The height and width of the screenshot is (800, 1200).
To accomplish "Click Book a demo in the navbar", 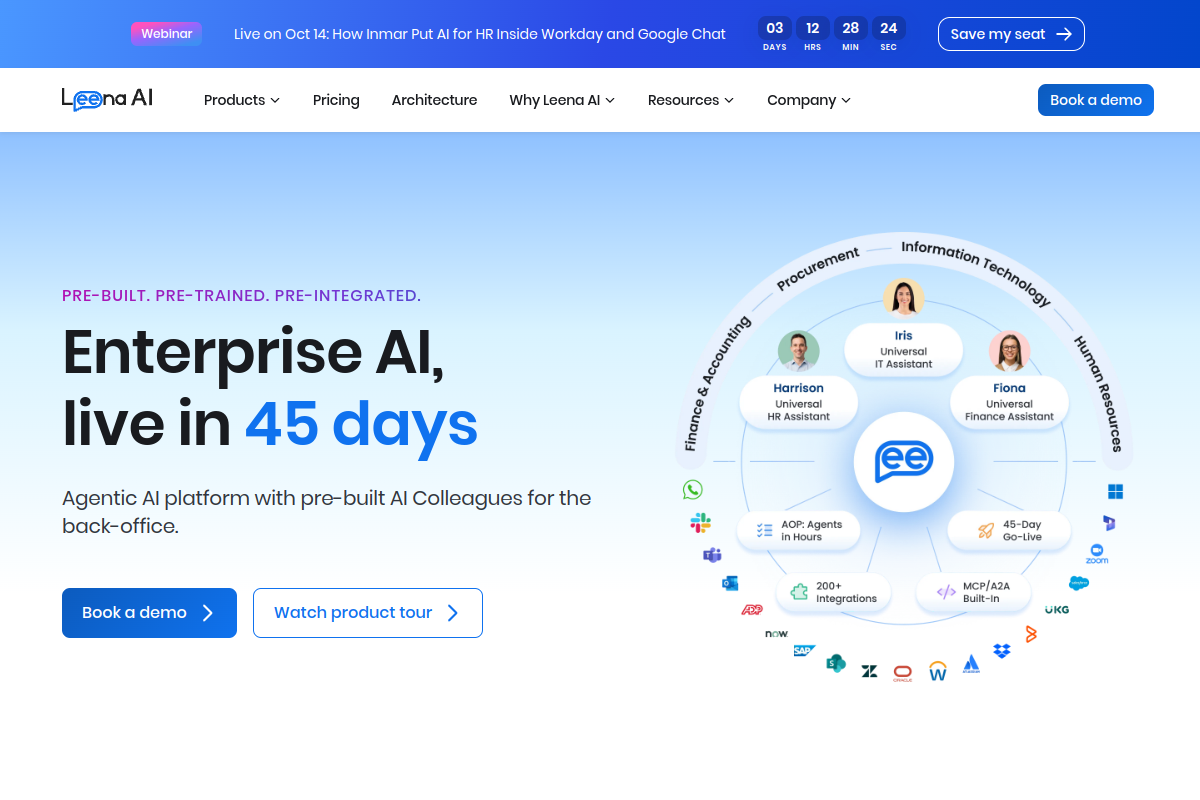I will pyautogui.click(x=1096, y=100).
